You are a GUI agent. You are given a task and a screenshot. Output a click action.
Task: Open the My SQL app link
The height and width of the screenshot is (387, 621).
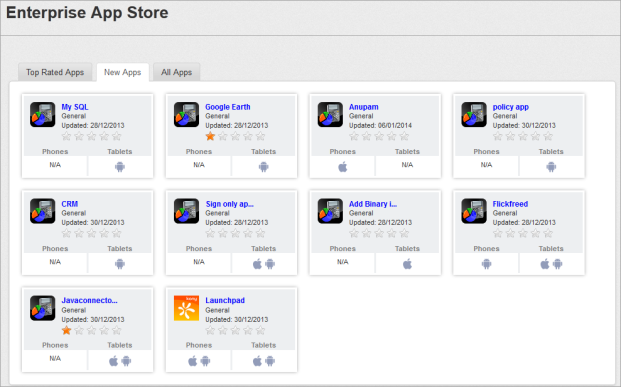(75, 107)
